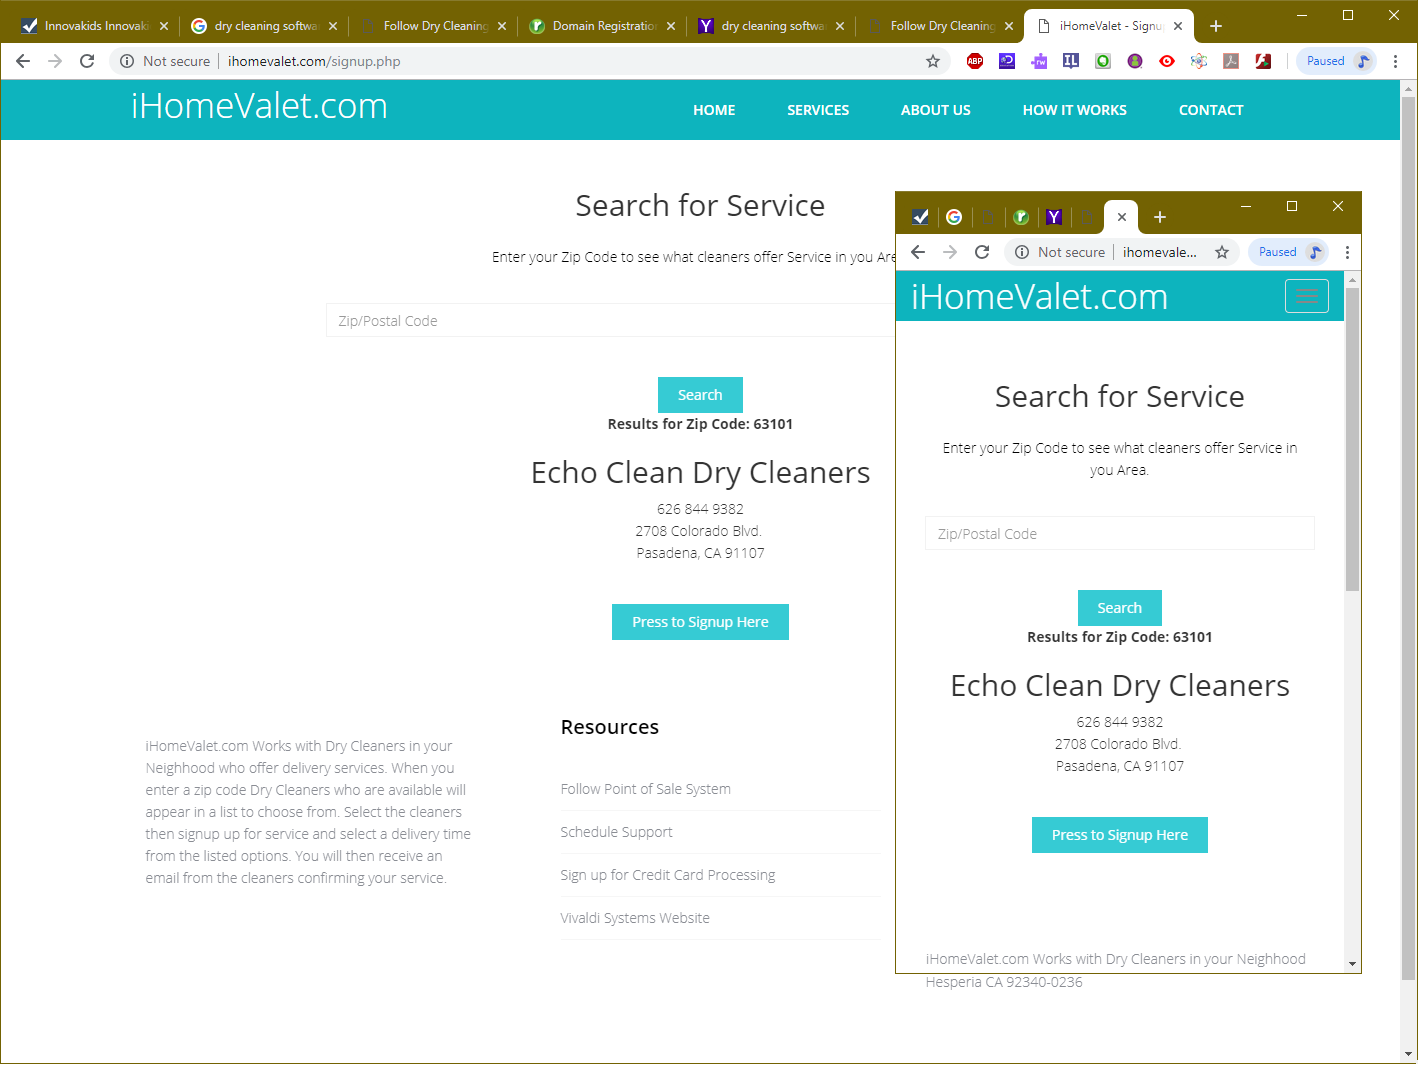The height and width of the screenshot is (1069, 1423).
Task: Click Paused profile button in main window
Action: pos(1337,61)
